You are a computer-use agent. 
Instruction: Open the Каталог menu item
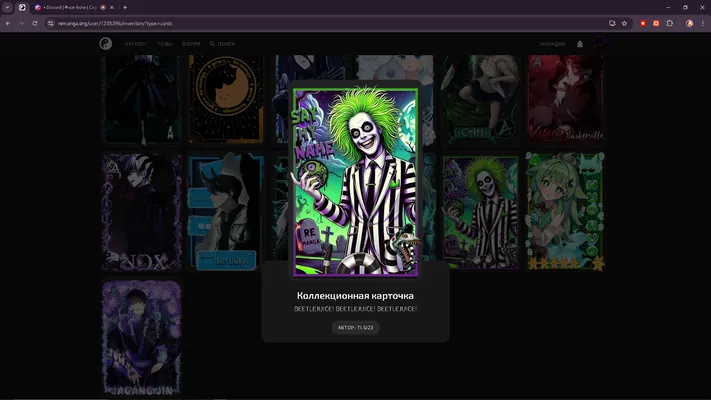click(x=136, y=44)
